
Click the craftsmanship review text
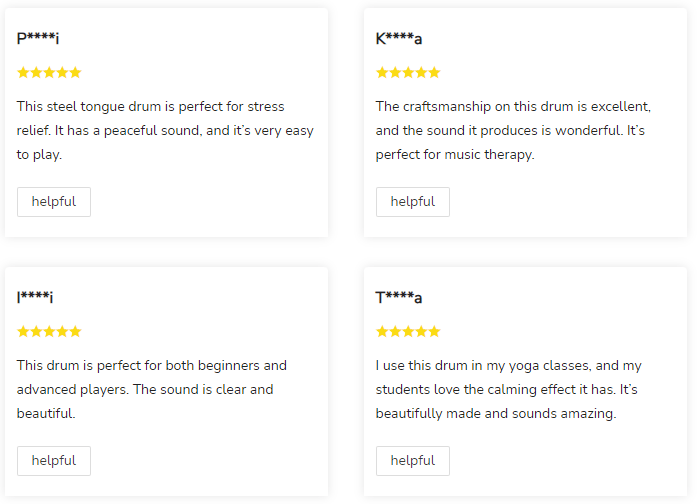tap(513, 131)
